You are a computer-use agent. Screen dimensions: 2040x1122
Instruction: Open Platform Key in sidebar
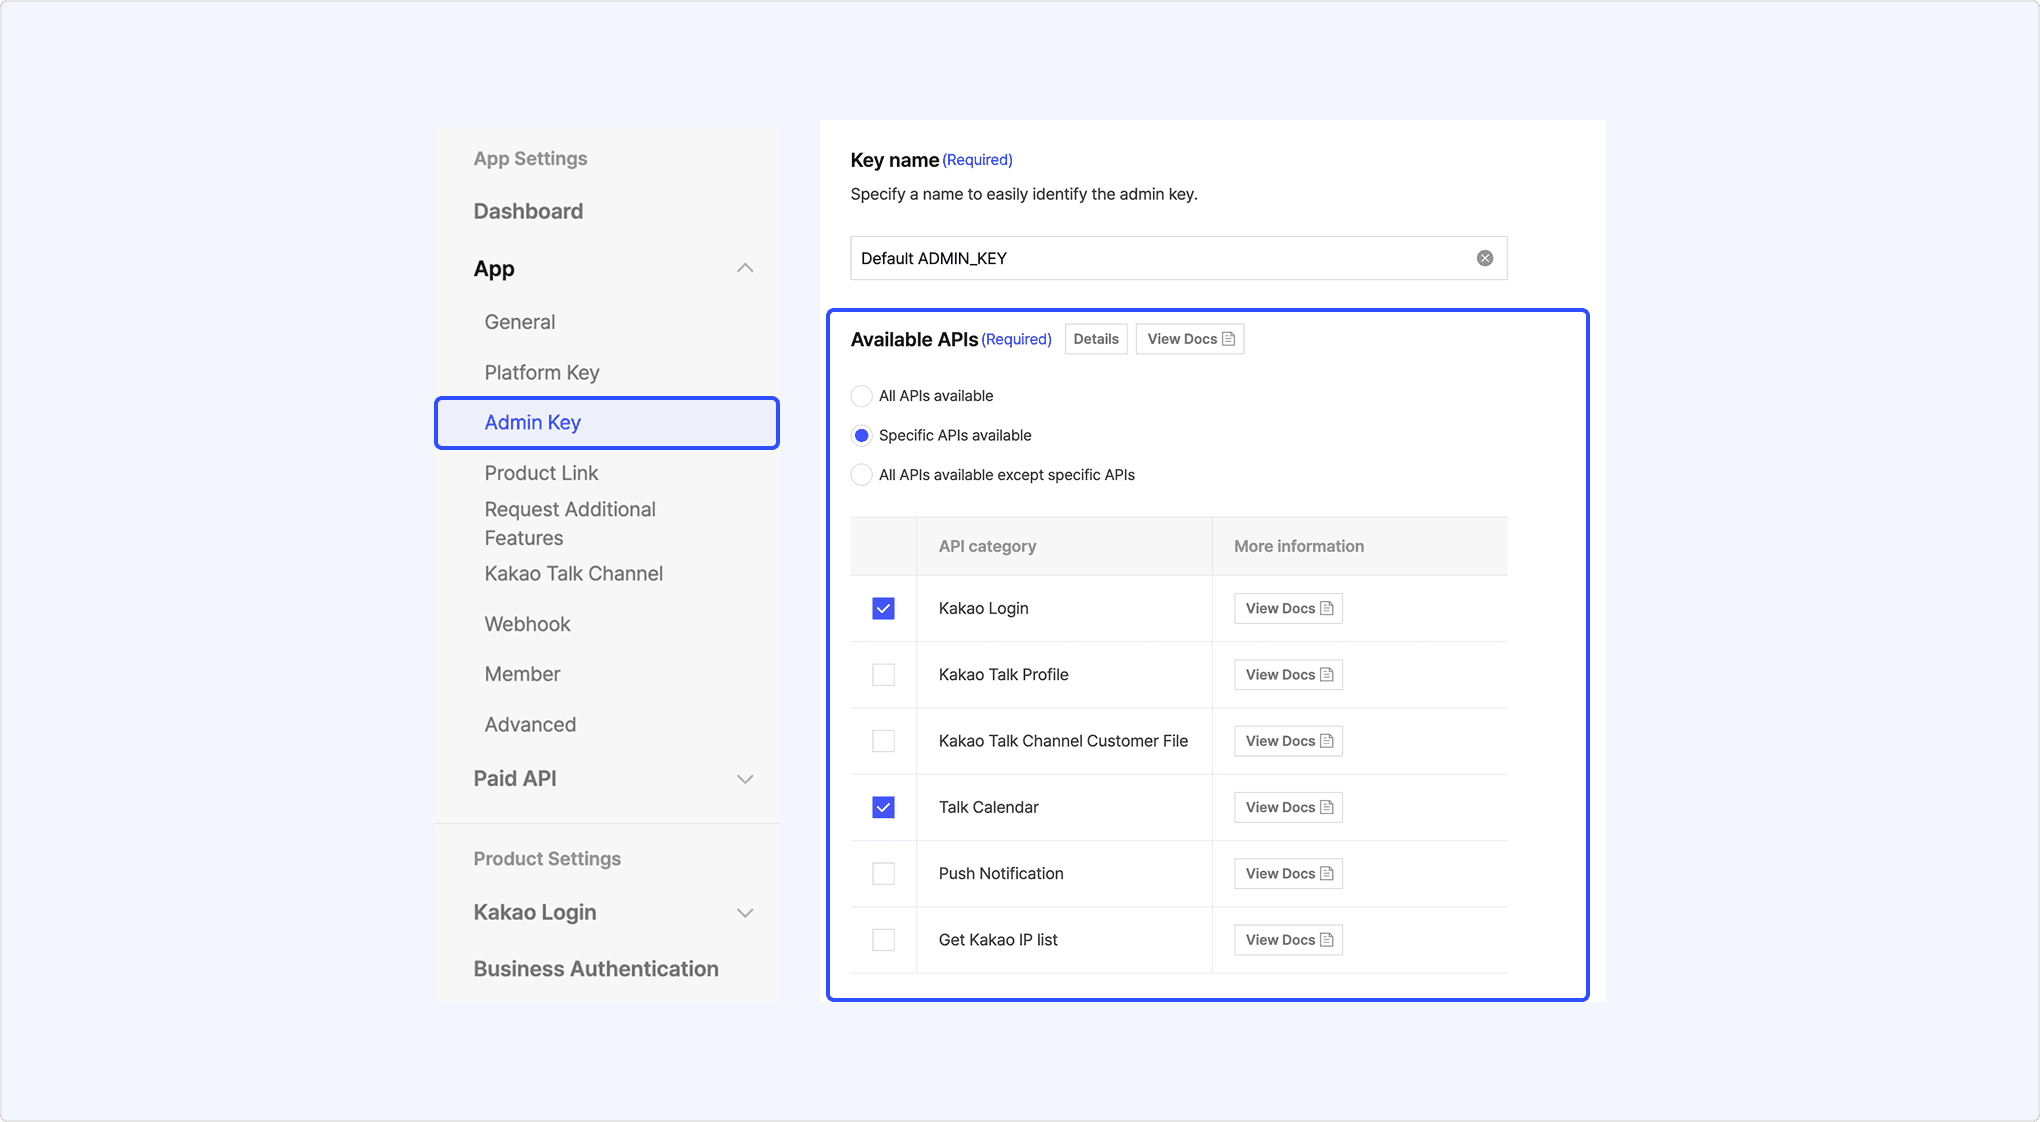[542, 372]
